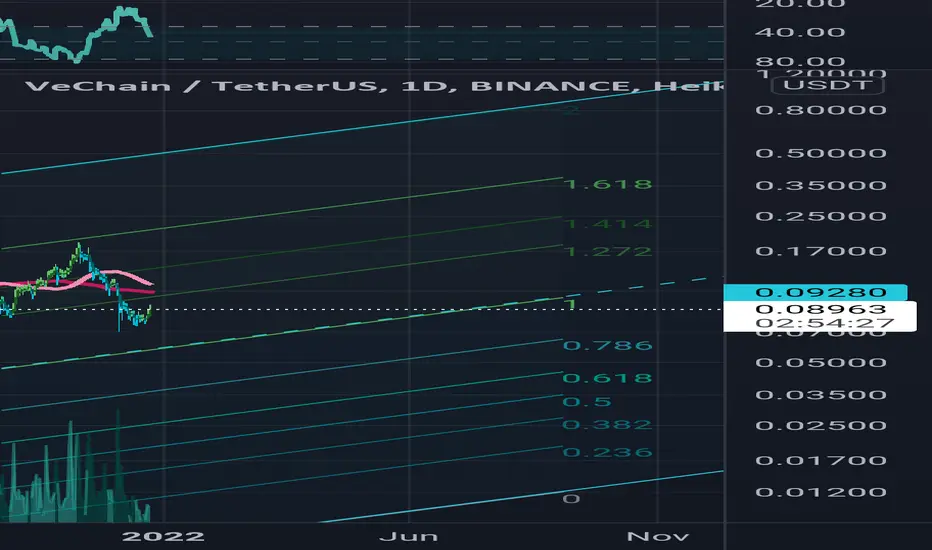Open the USDT currency selector
Viewport: 932px width, 550px height.
pyautogui.click(x=827, y=85)
